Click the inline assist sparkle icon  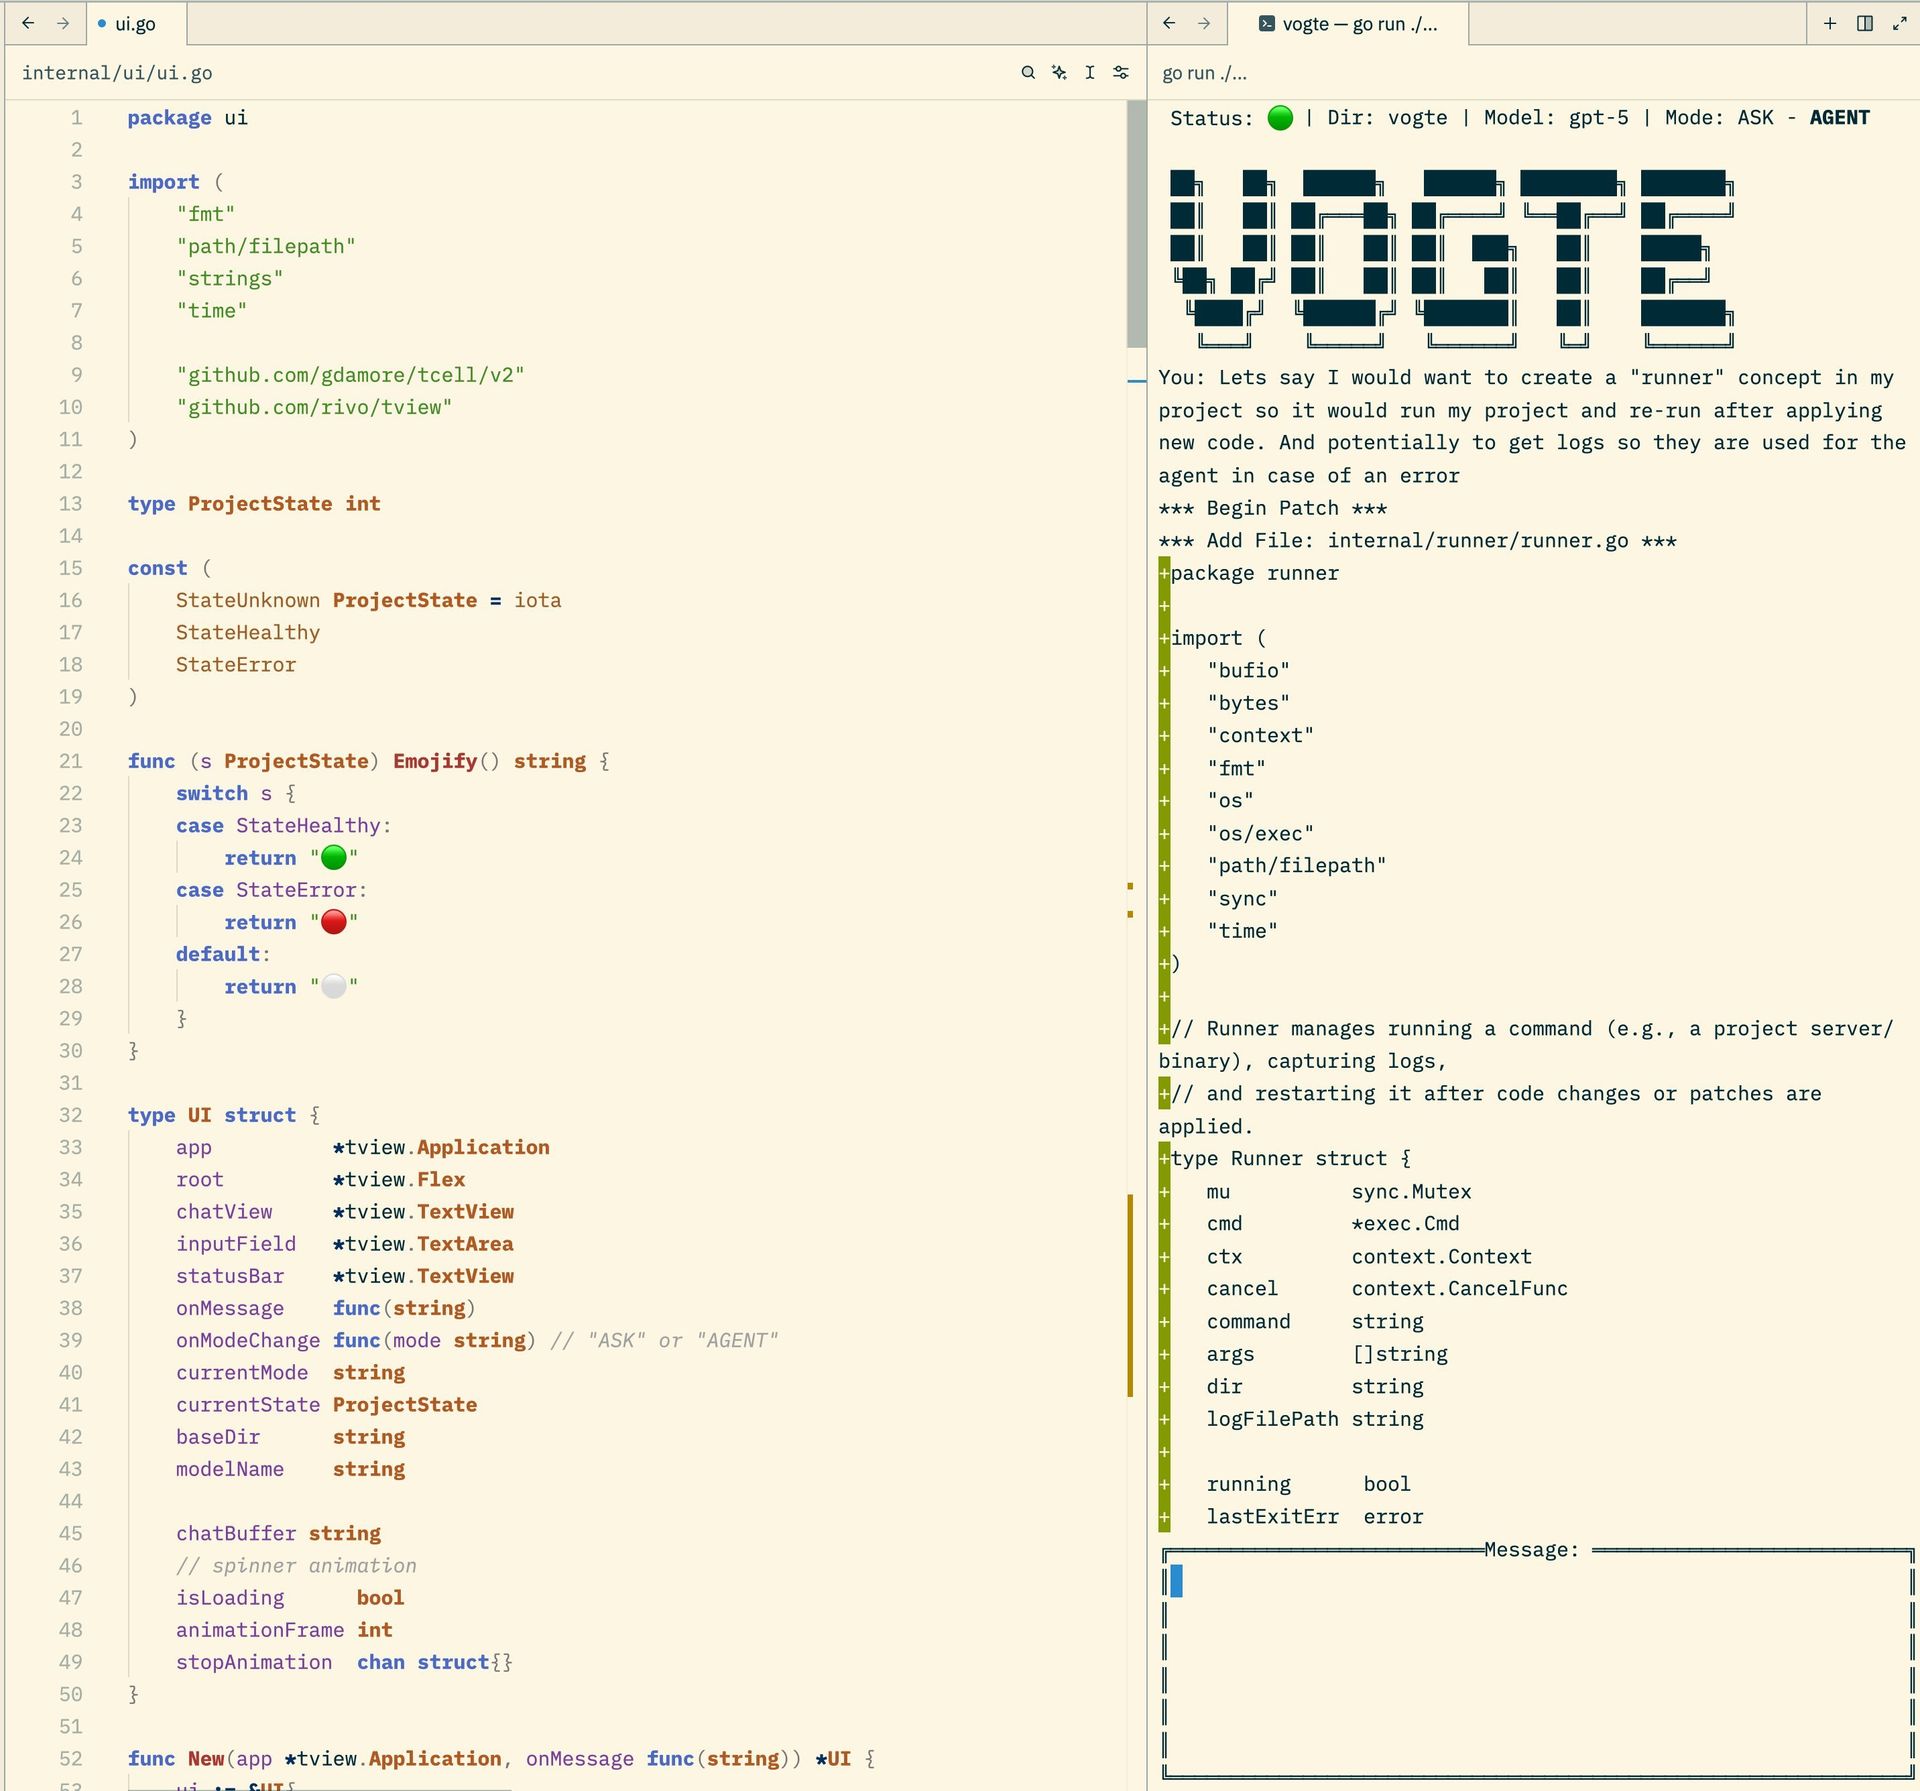click(x=1059, y=73)
